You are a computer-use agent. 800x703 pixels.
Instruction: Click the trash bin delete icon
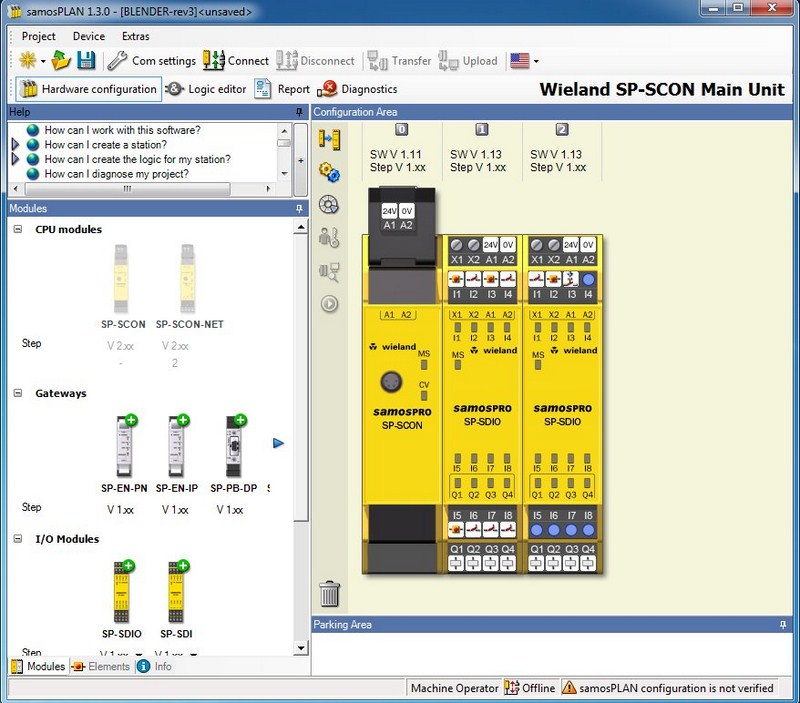point(330,594)
